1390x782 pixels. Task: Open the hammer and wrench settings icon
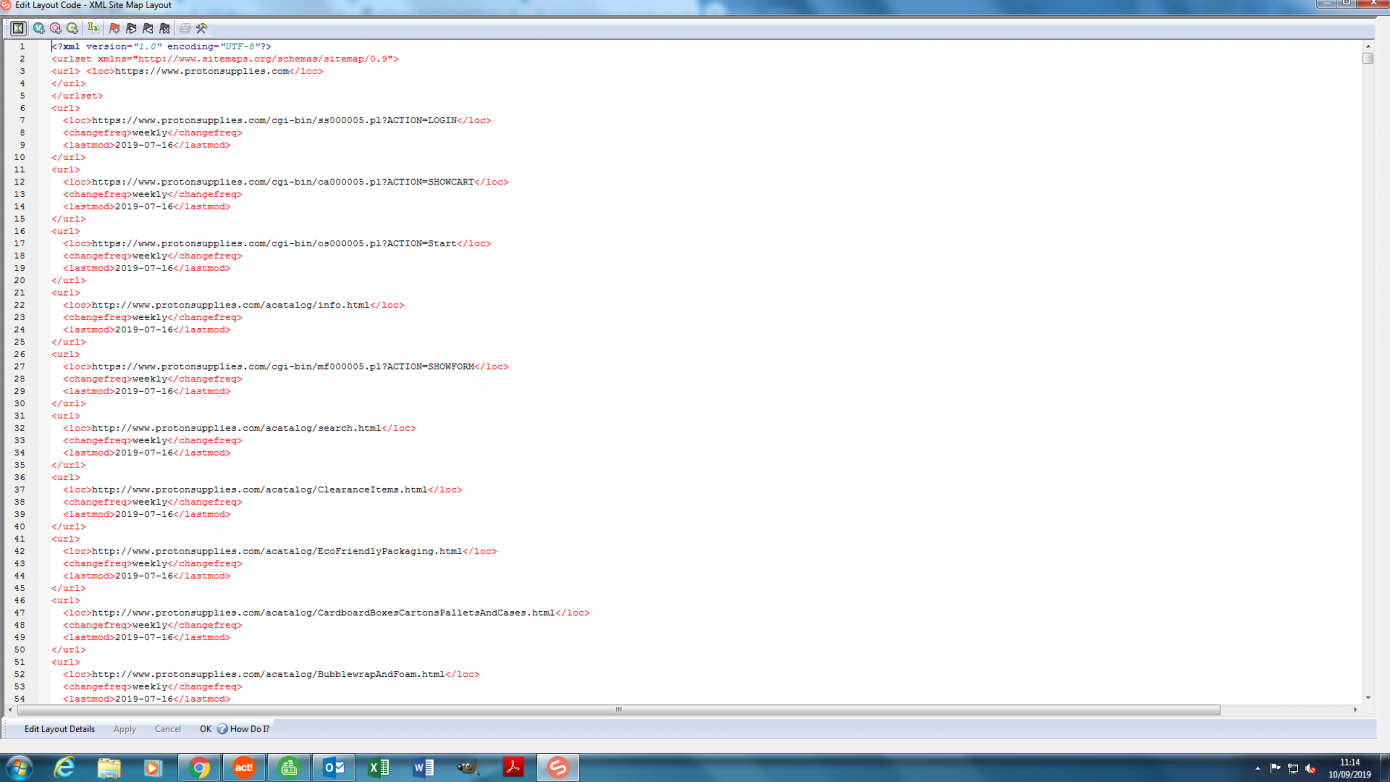[x=202, y=28]
